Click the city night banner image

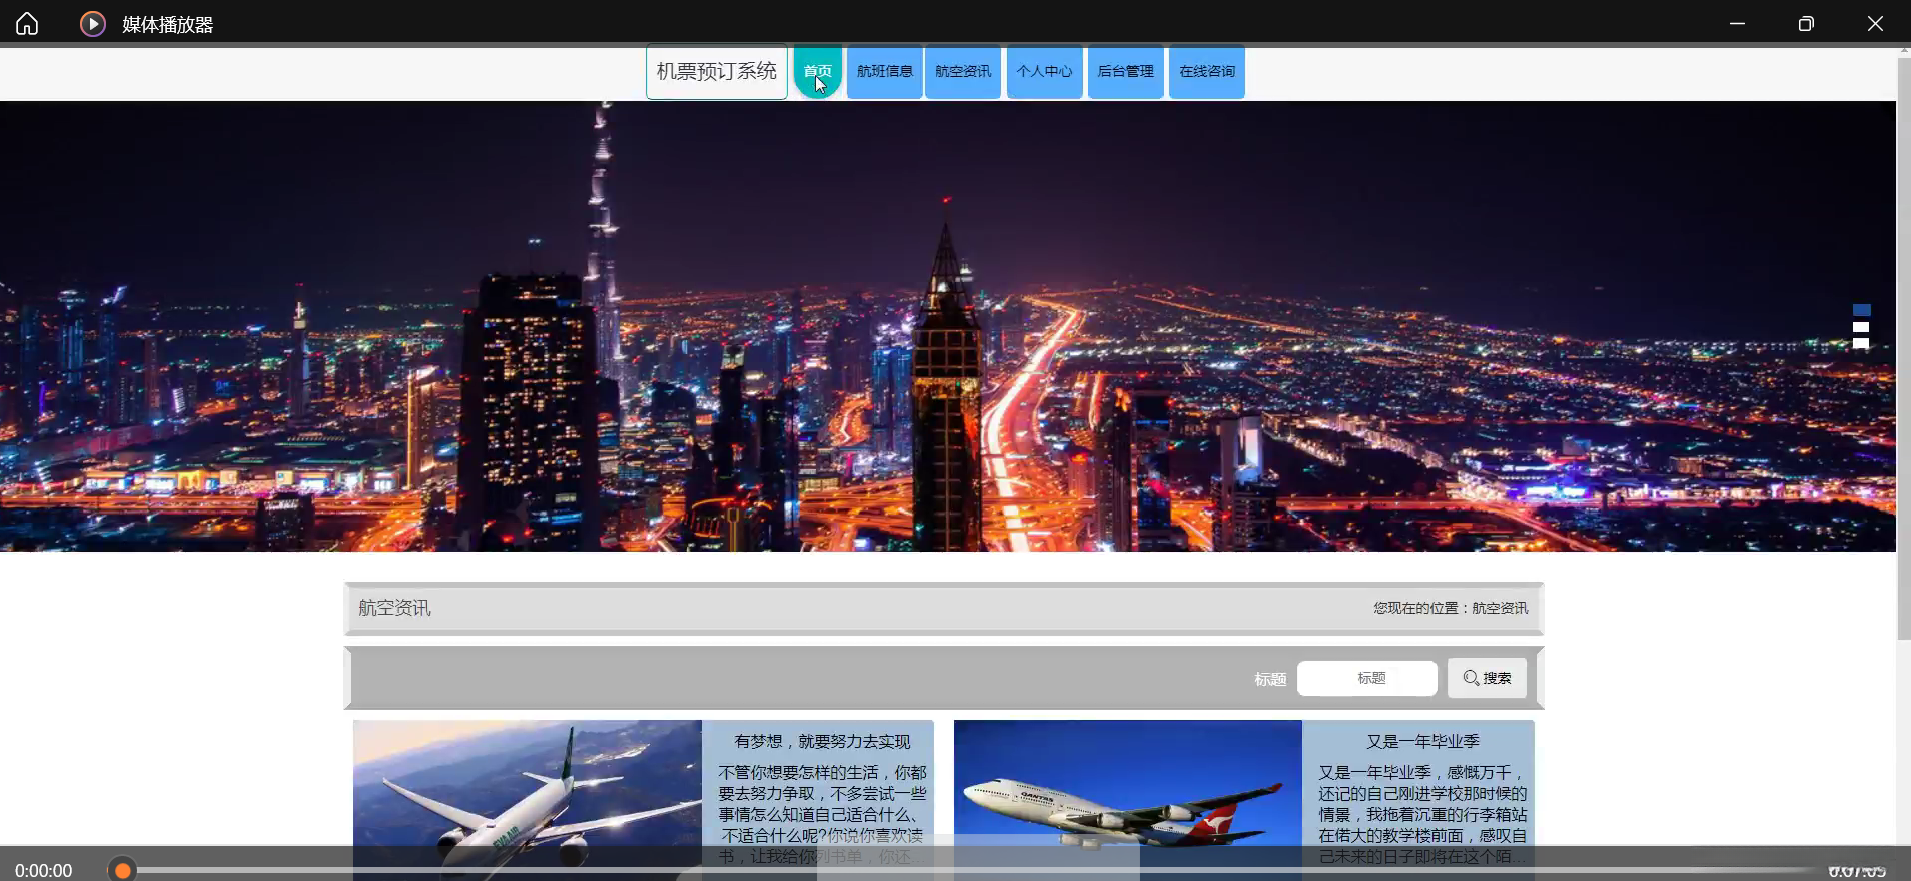pyautogui.click(x=948, y=326)
